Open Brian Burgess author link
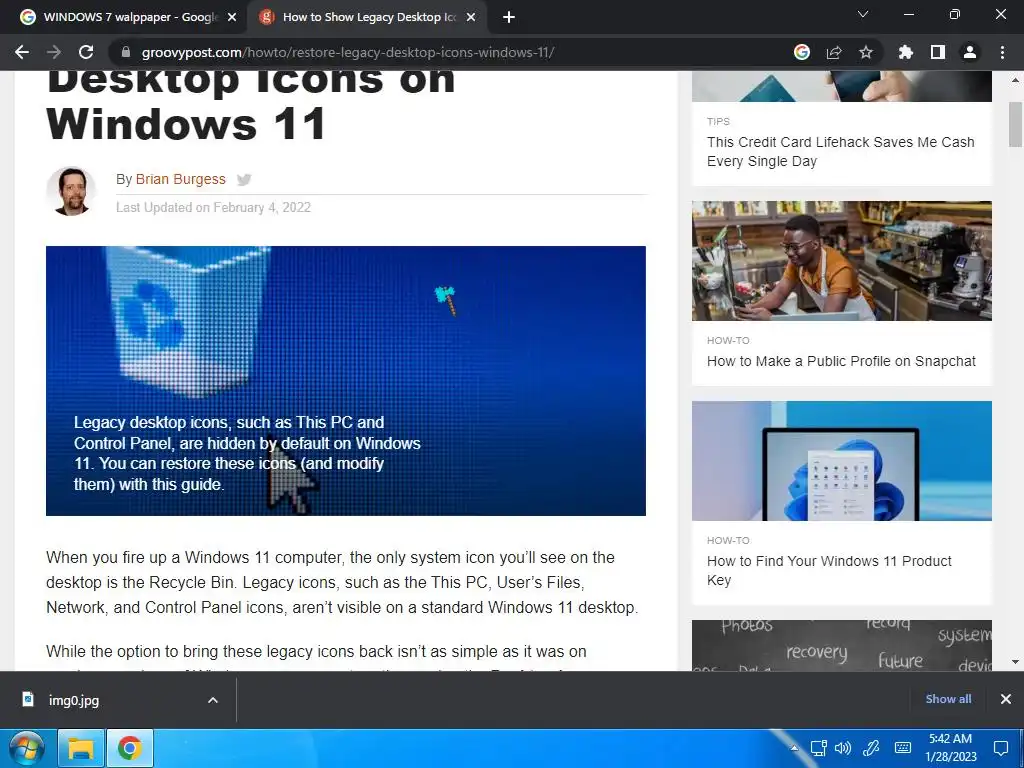This screenshot has height=768, width=1024. tap(180, 179)
